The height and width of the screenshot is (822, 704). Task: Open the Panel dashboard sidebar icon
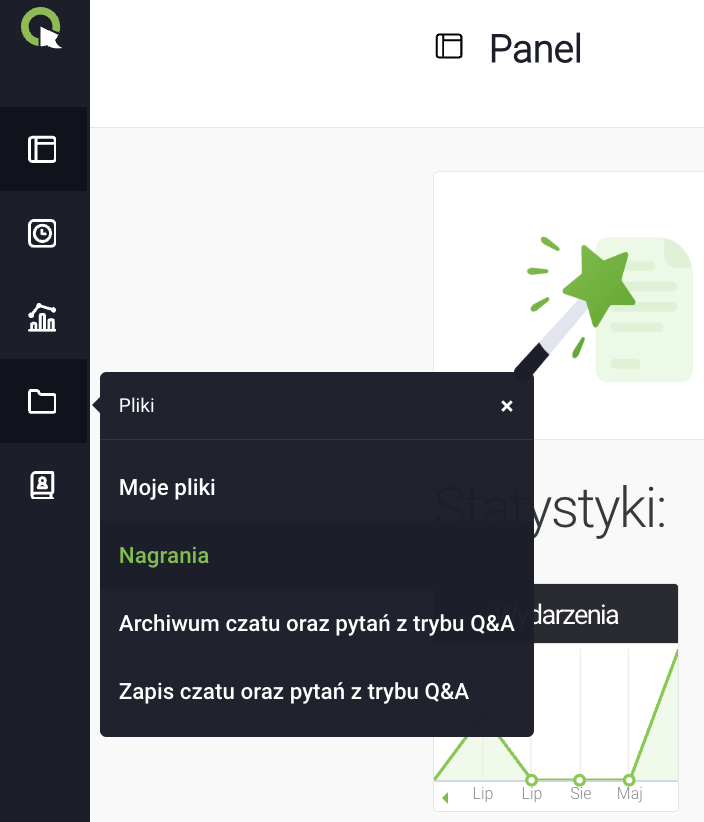pos(42,149)
